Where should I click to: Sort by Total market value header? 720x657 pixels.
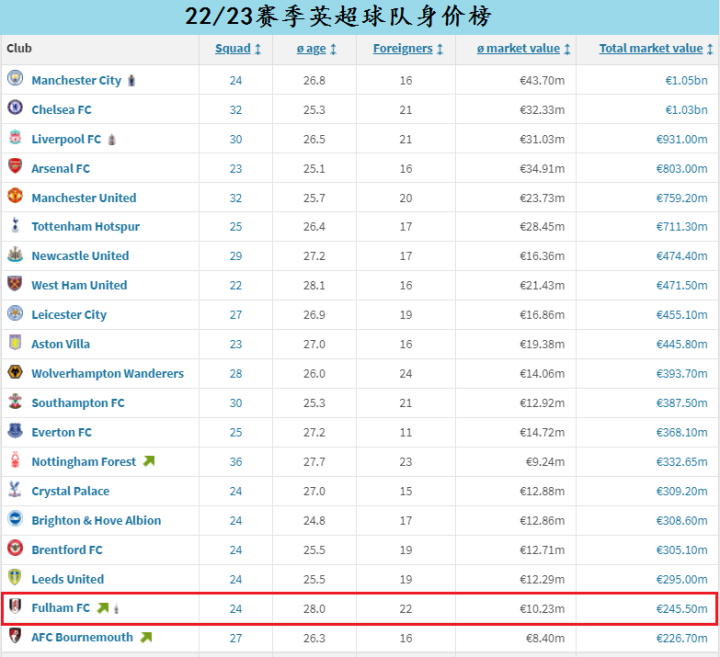click(656, 49)
